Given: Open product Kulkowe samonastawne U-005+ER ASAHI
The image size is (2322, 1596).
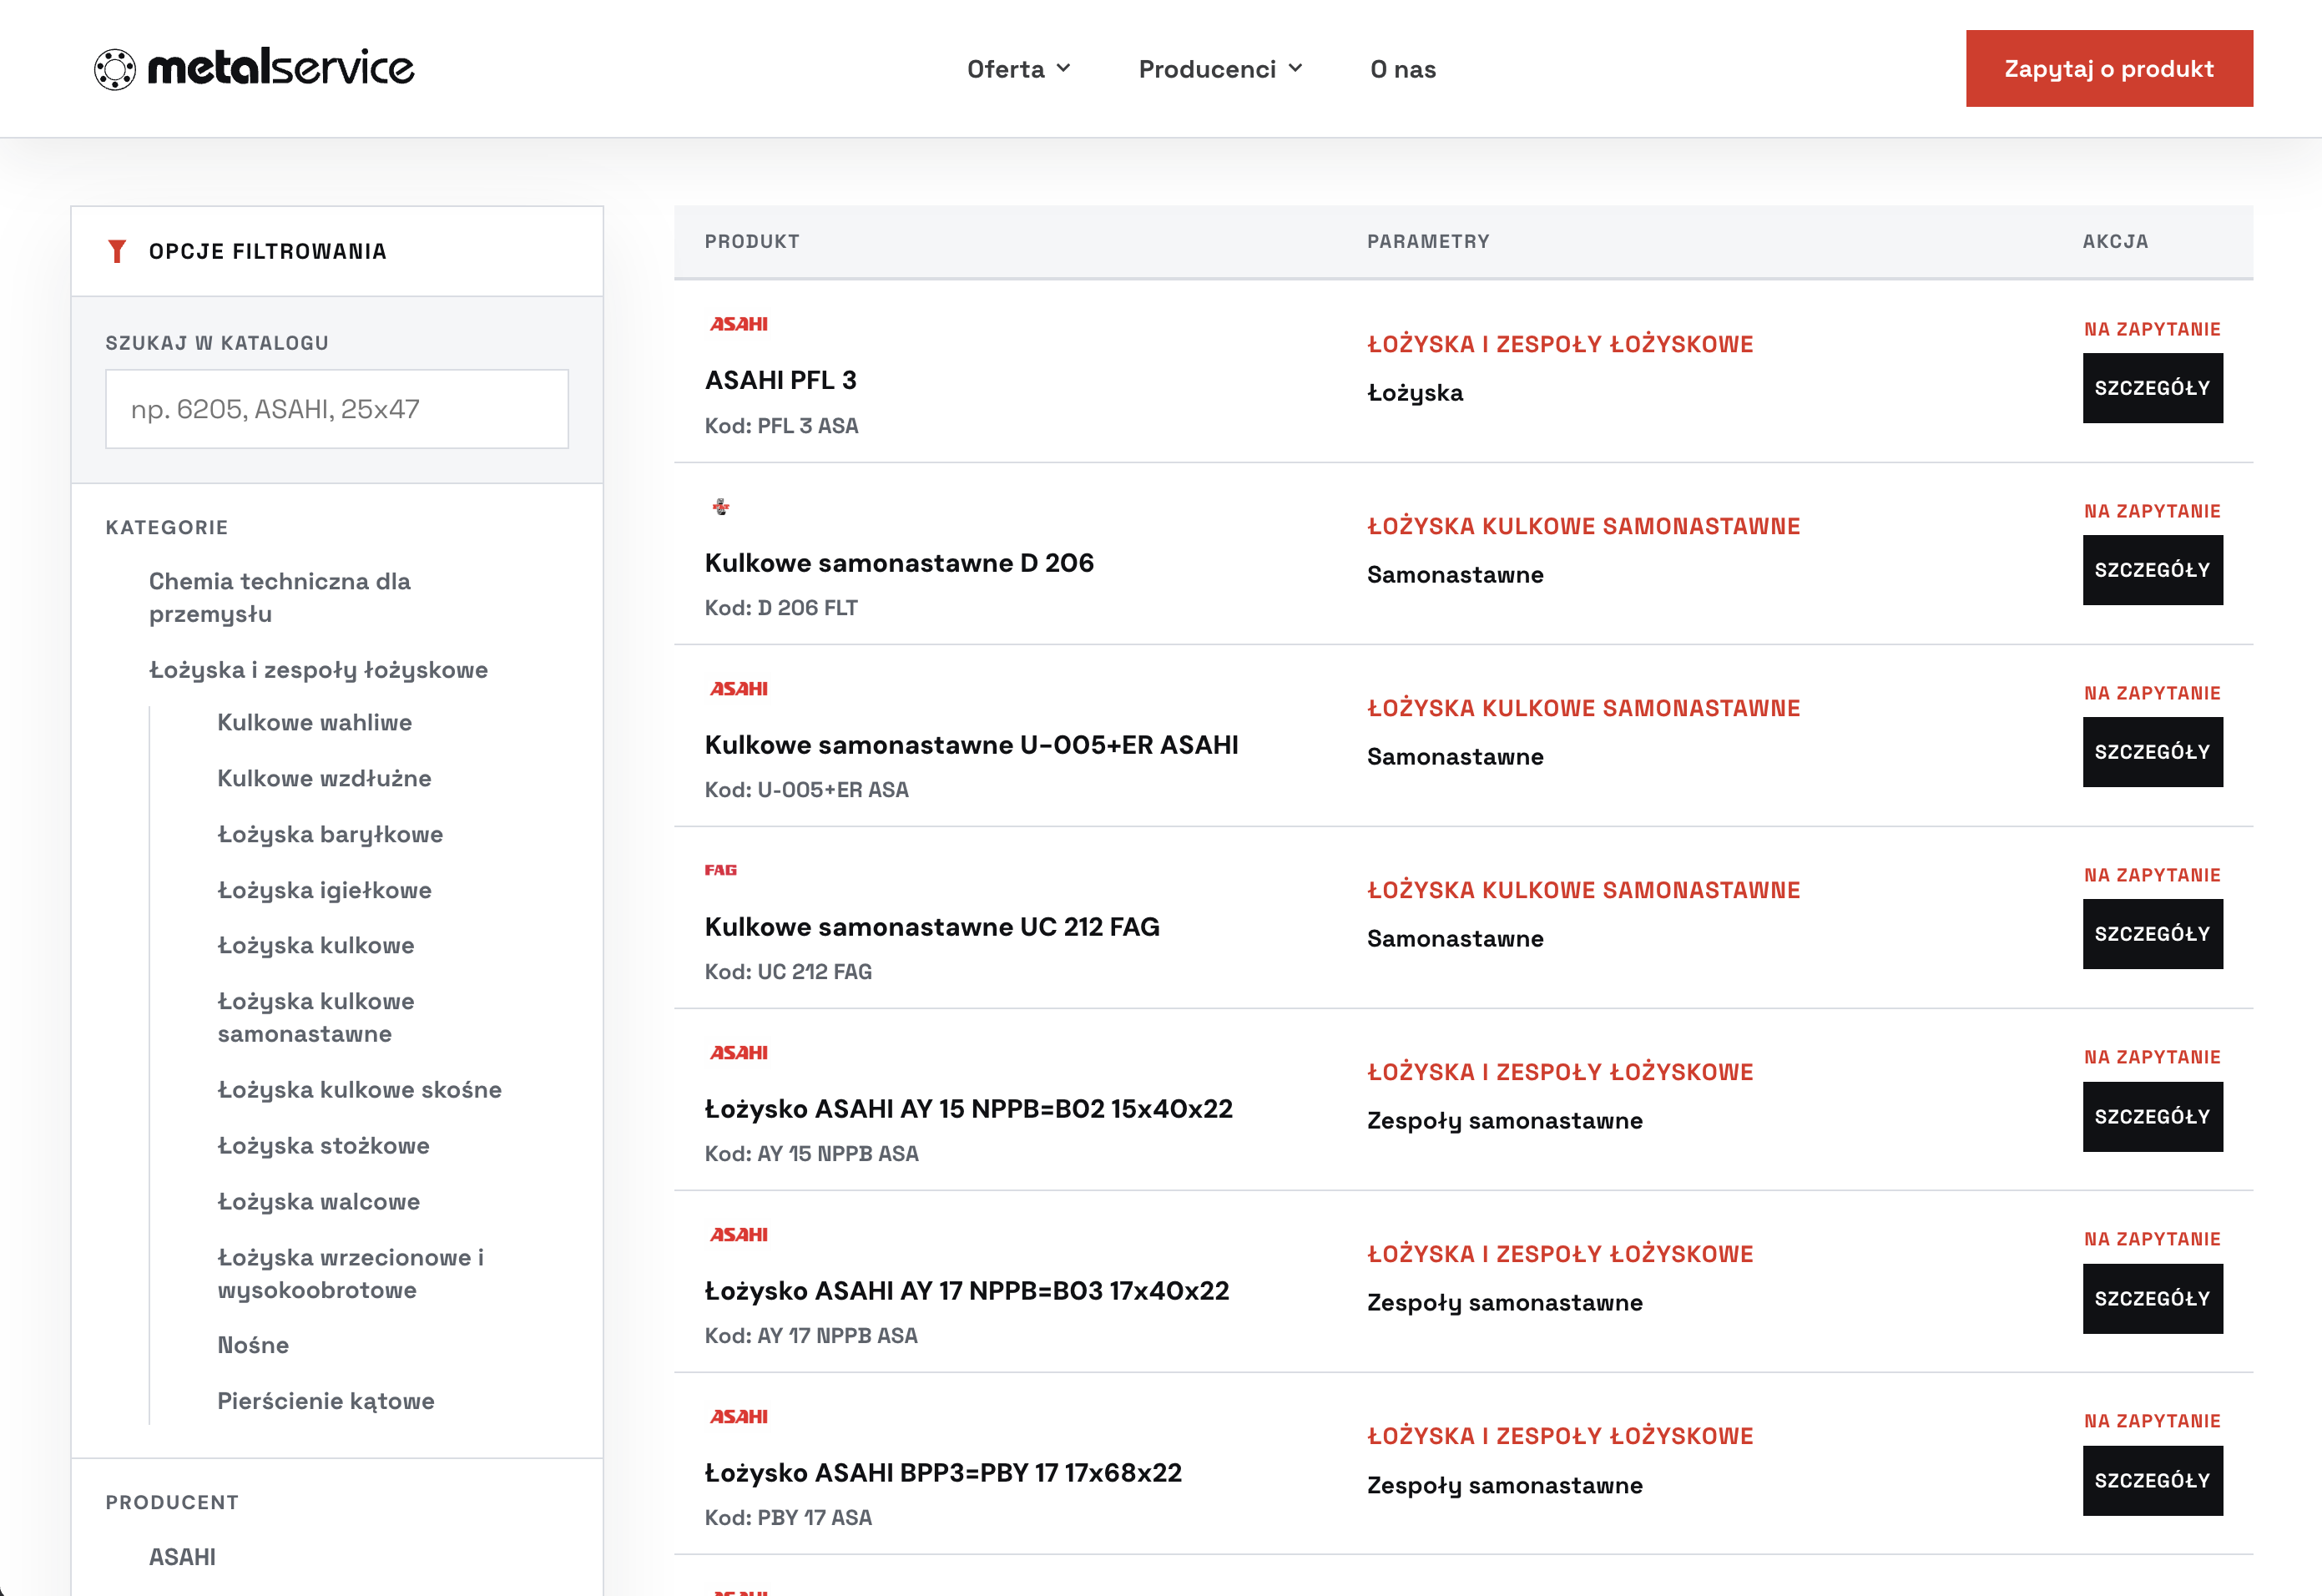Looking at the screenshot, I should (971, 745).
